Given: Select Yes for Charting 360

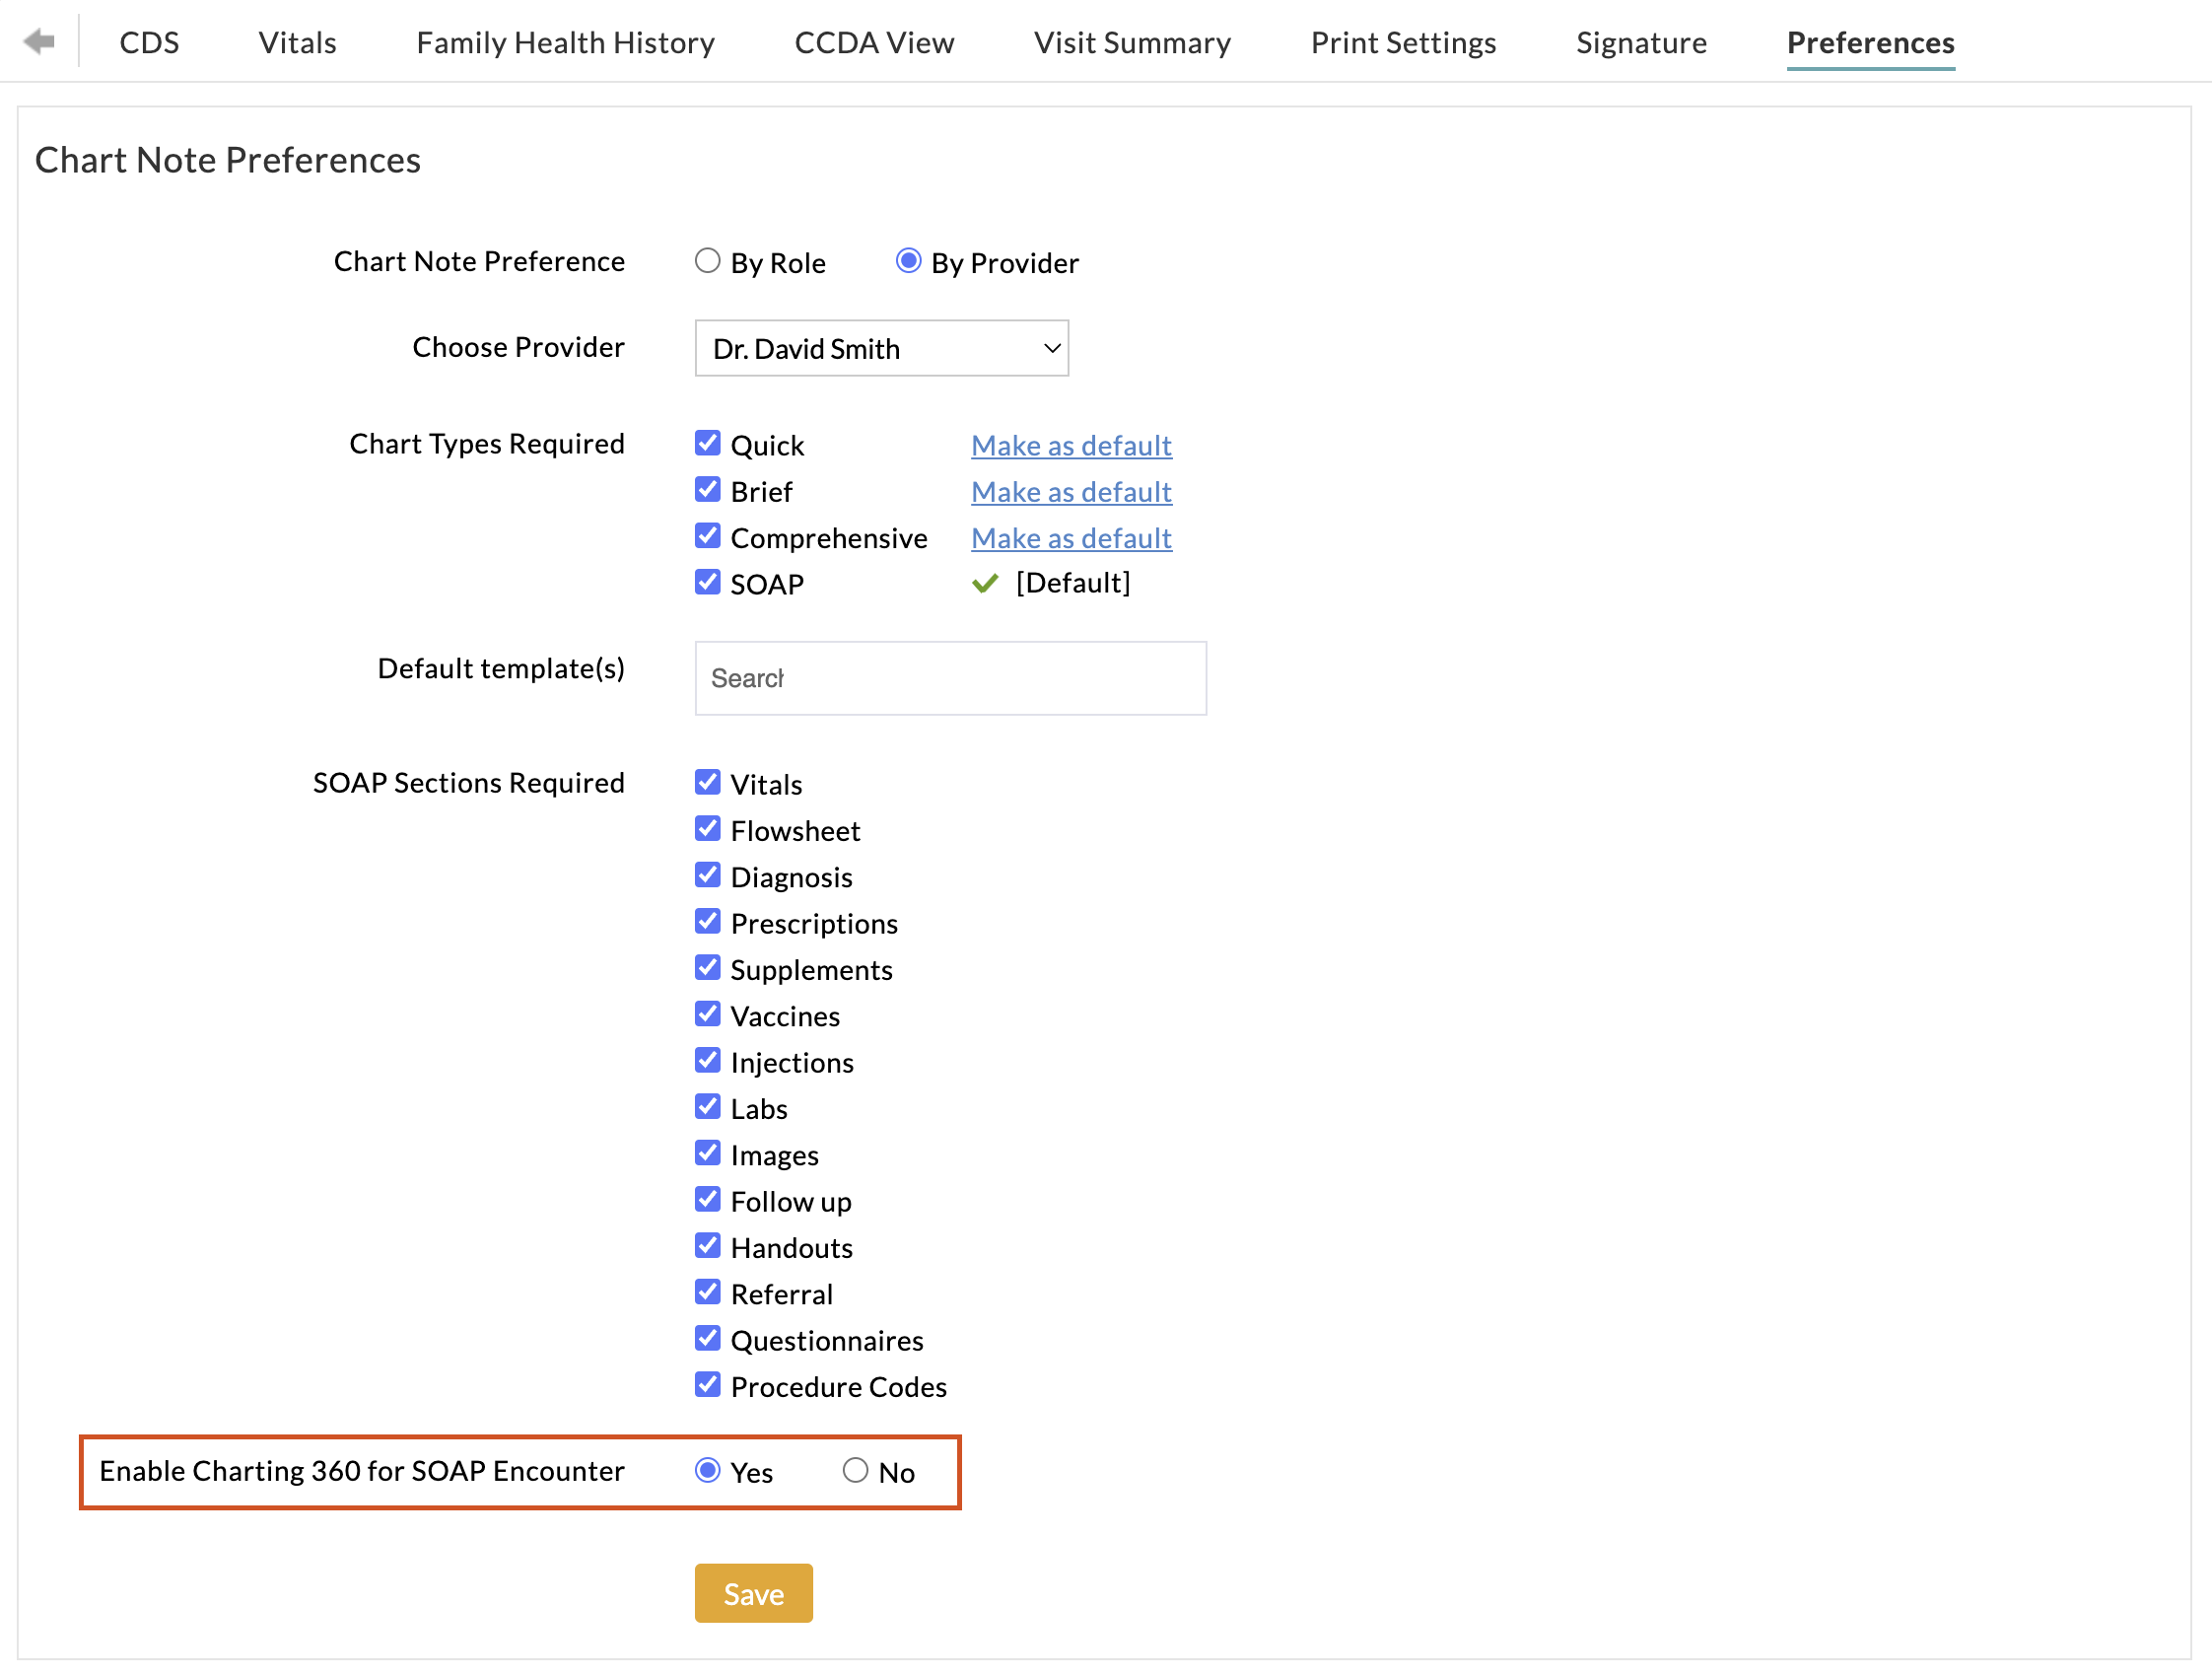Looking at the screenshot, I should [x=707, y=1470].
